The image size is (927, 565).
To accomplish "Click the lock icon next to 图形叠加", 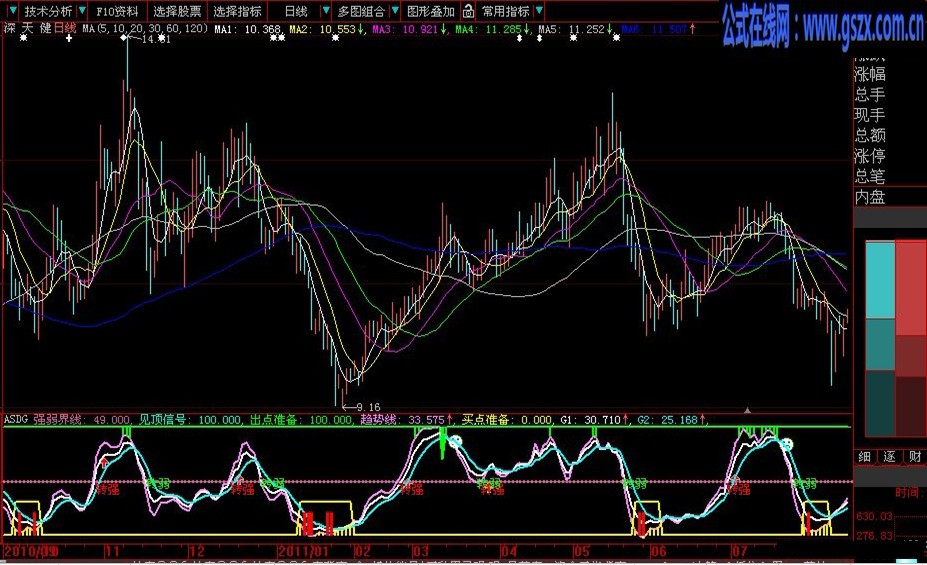I will click(466, 11).
